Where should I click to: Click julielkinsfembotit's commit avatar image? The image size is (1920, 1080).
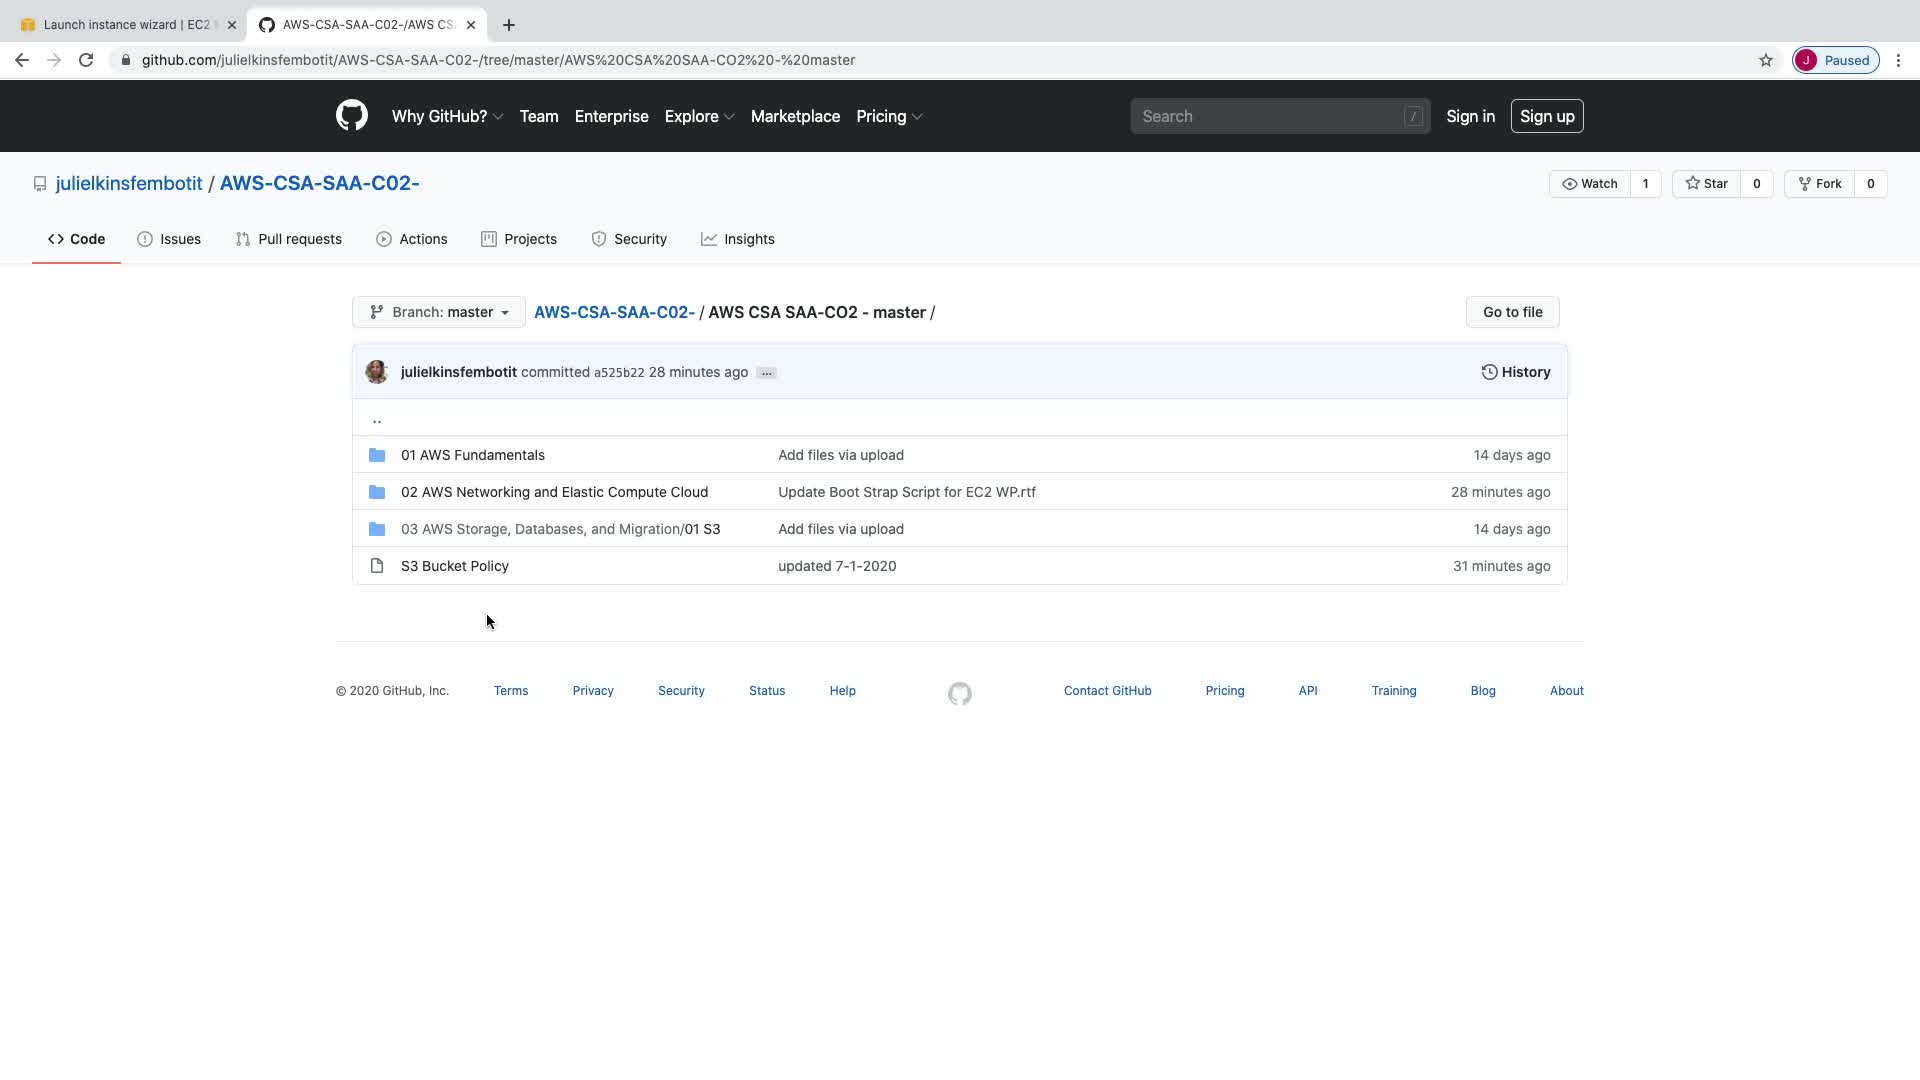pyautogui.click(x=377, y=372)
